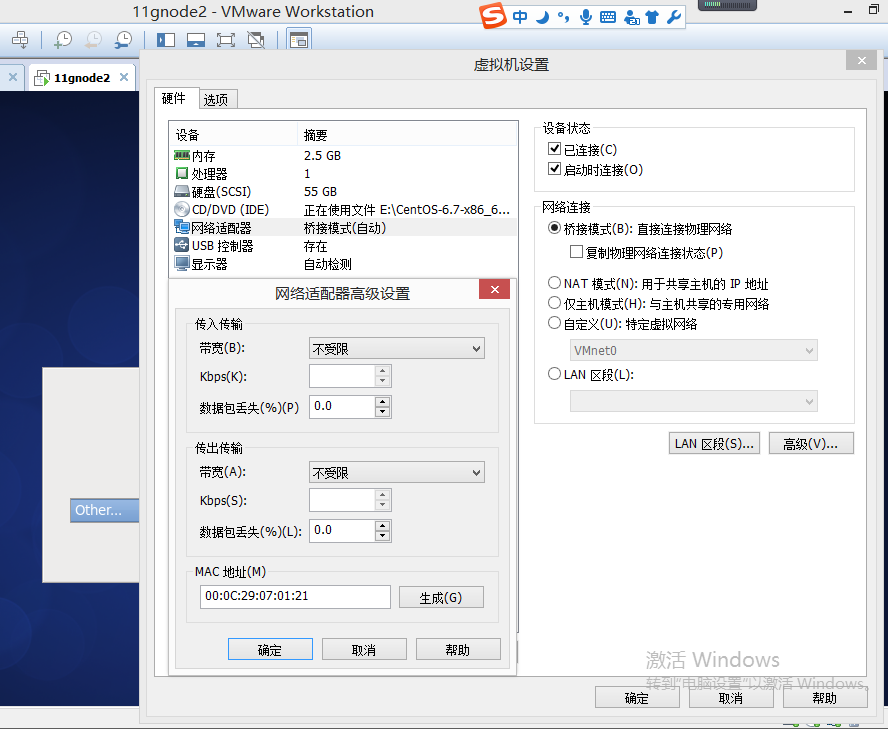888x729 pixels.
Task: Open the VMnet0 dropdown
Action: [x=693, y=351]
